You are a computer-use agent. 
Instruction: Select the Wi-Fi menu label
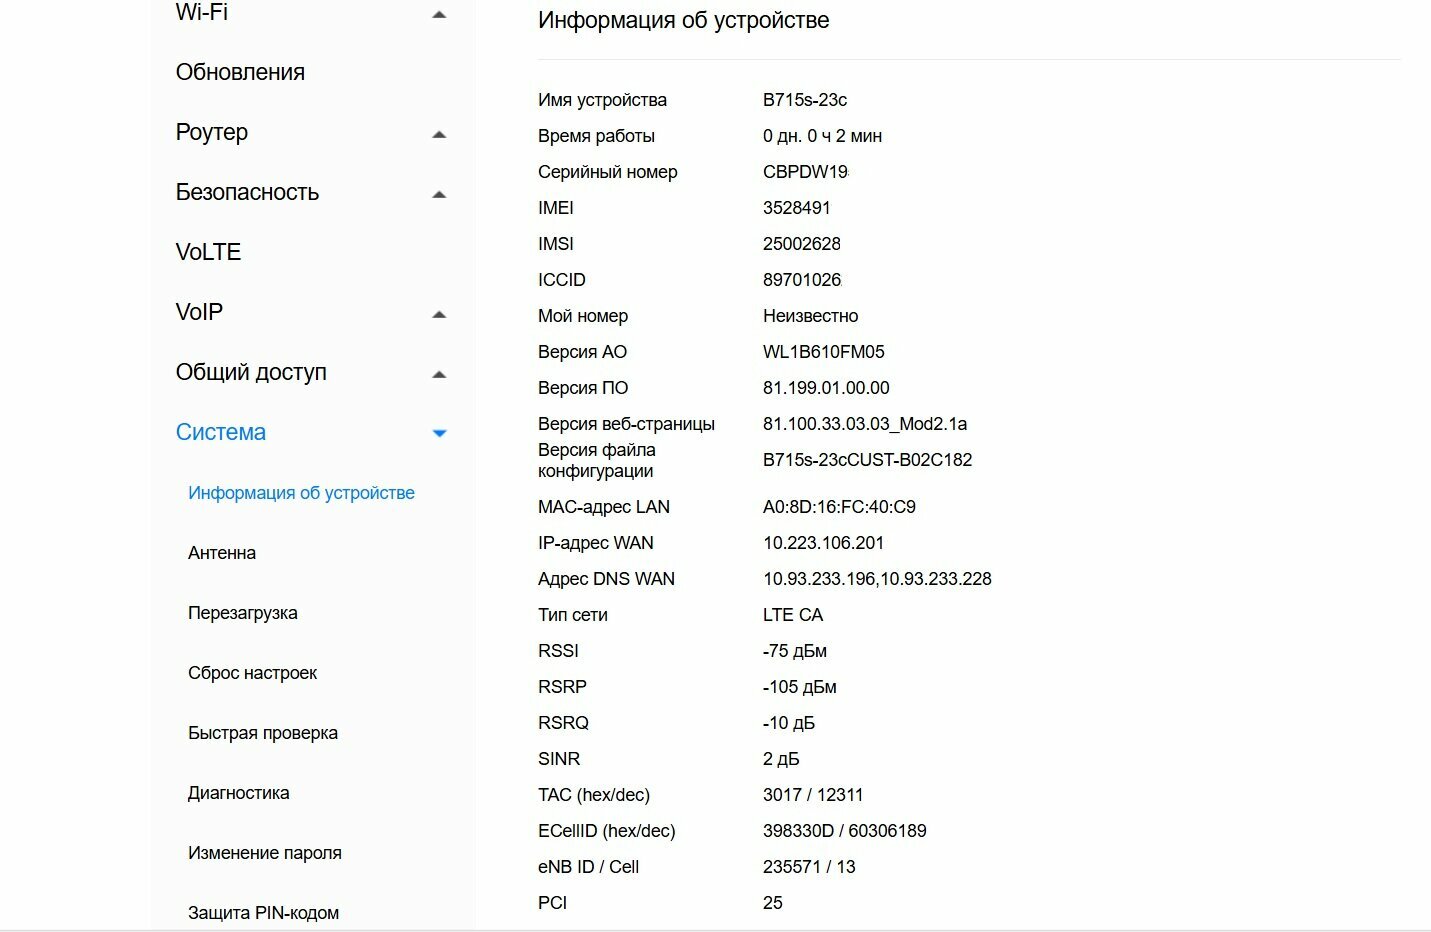click(202, 12)
